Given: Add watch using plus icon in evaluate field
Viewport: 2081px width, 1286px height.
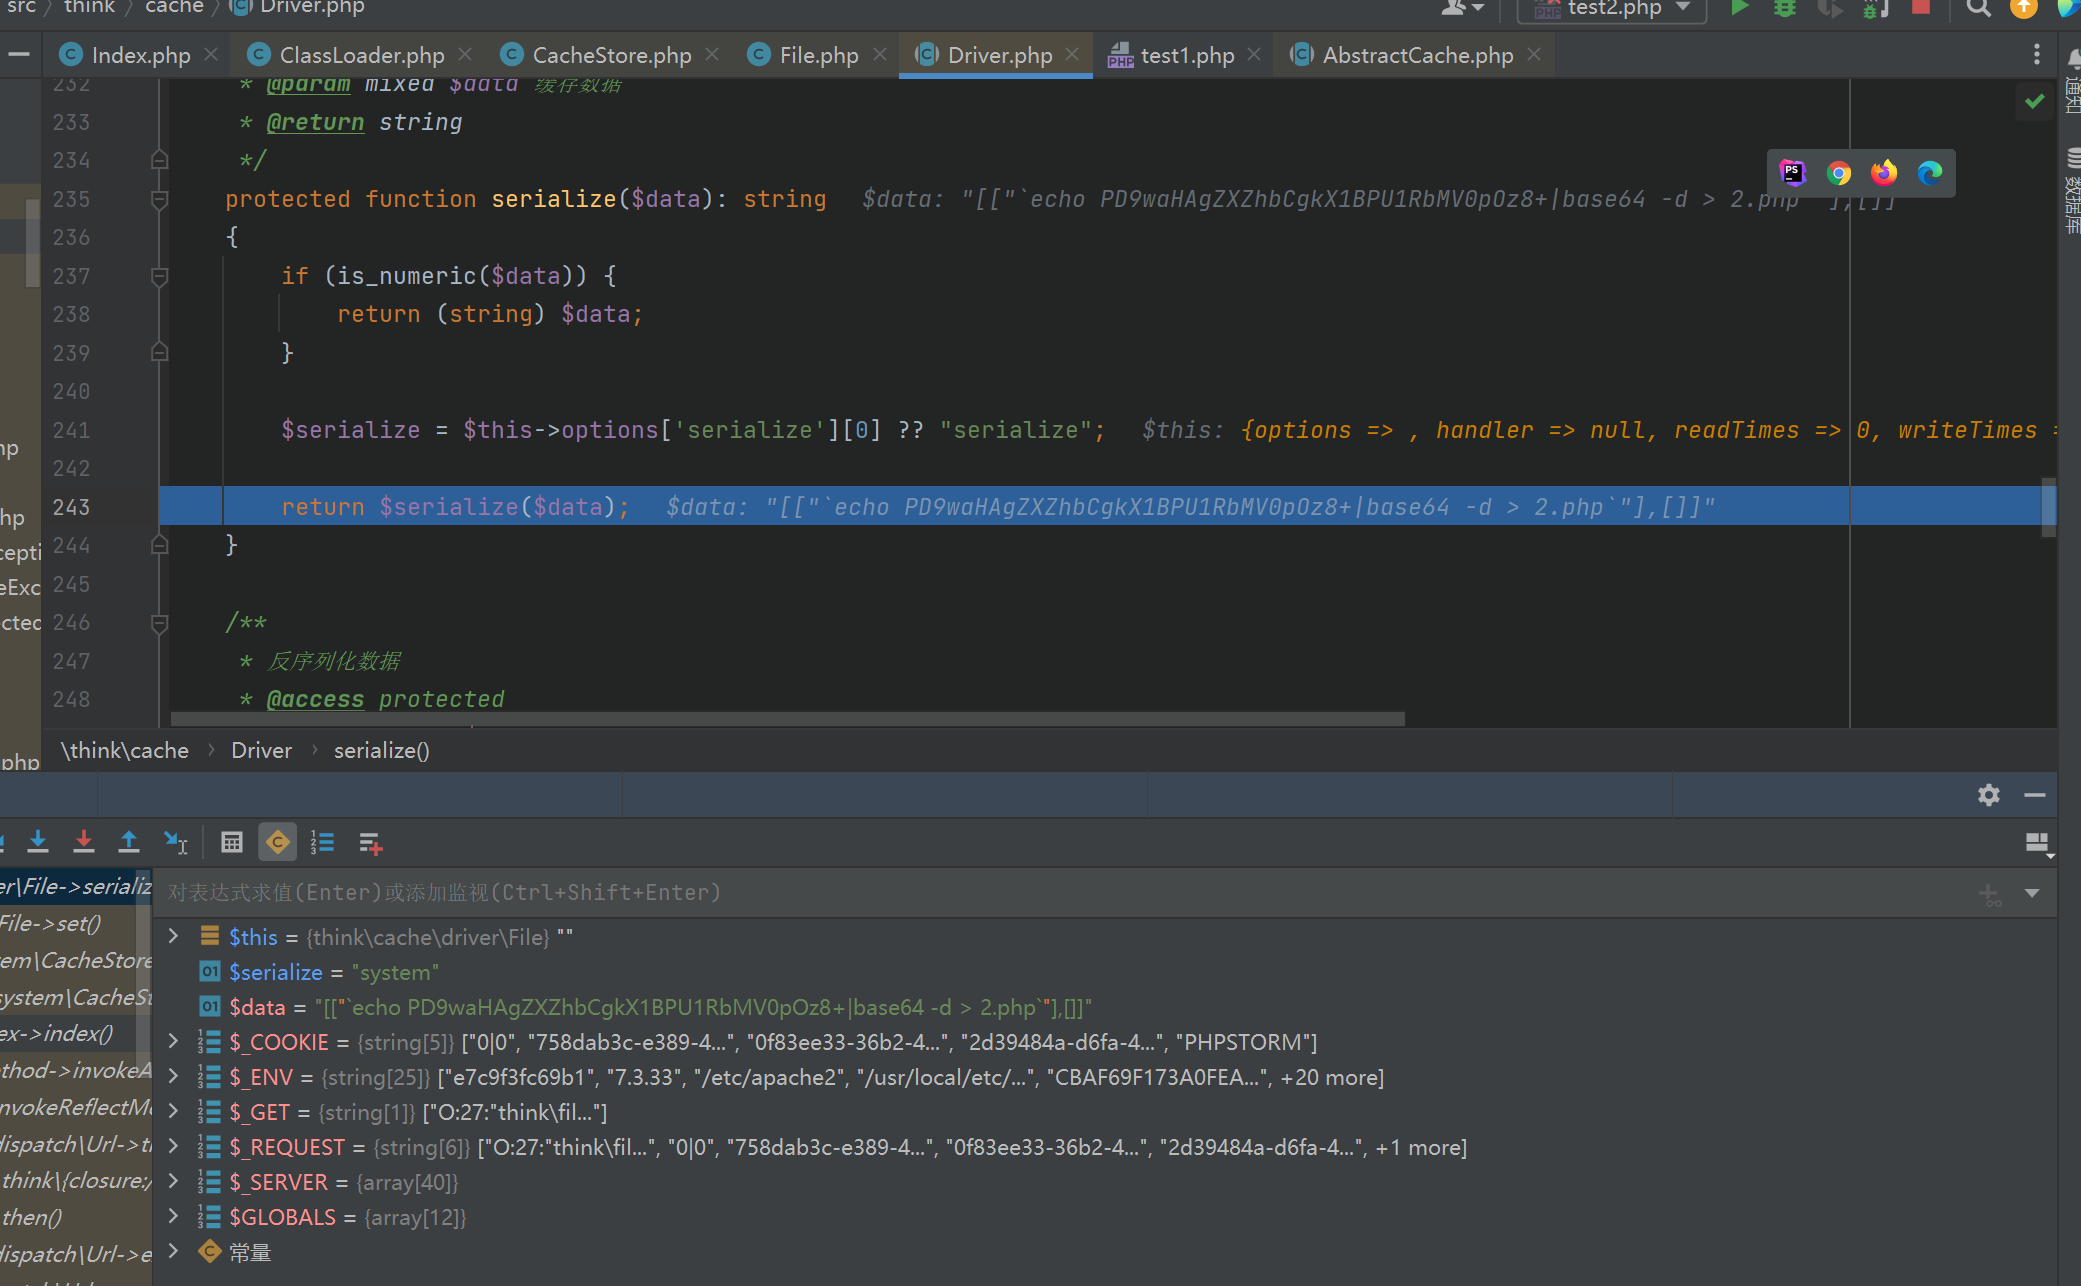Looking at the screenshot, I should (x=1990, y=893).
